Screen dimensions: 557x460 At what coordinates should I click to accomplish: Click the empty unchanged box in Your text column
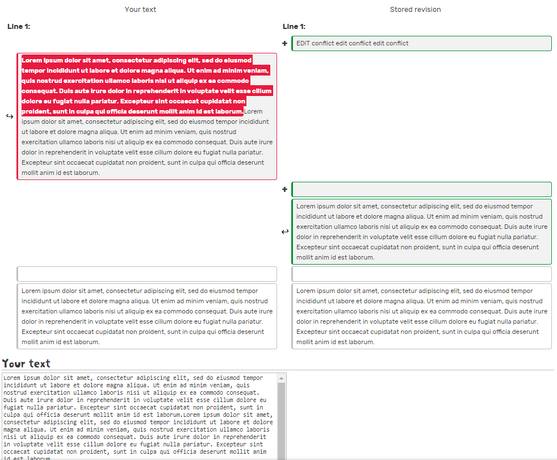(147, 274)
